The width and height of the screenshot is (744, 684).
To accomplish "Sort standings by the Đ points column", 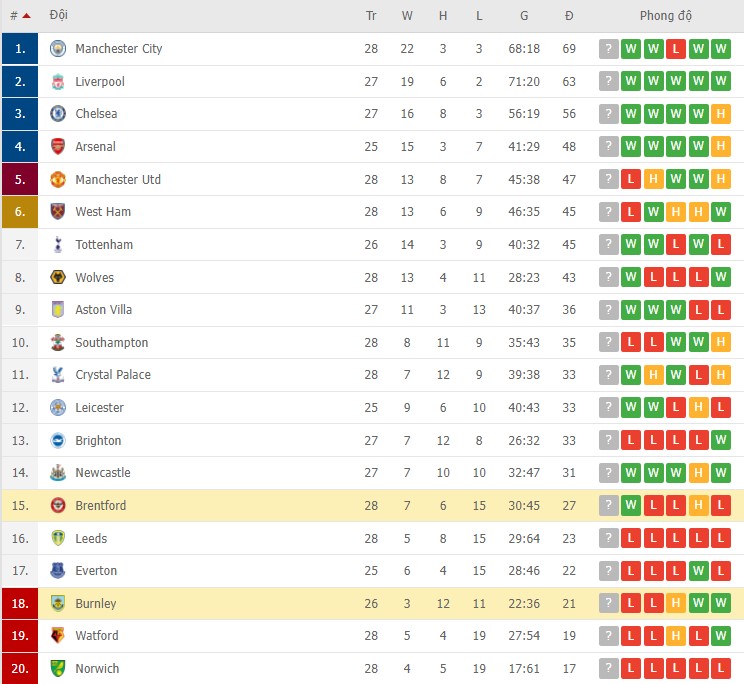I will (569, 16).
